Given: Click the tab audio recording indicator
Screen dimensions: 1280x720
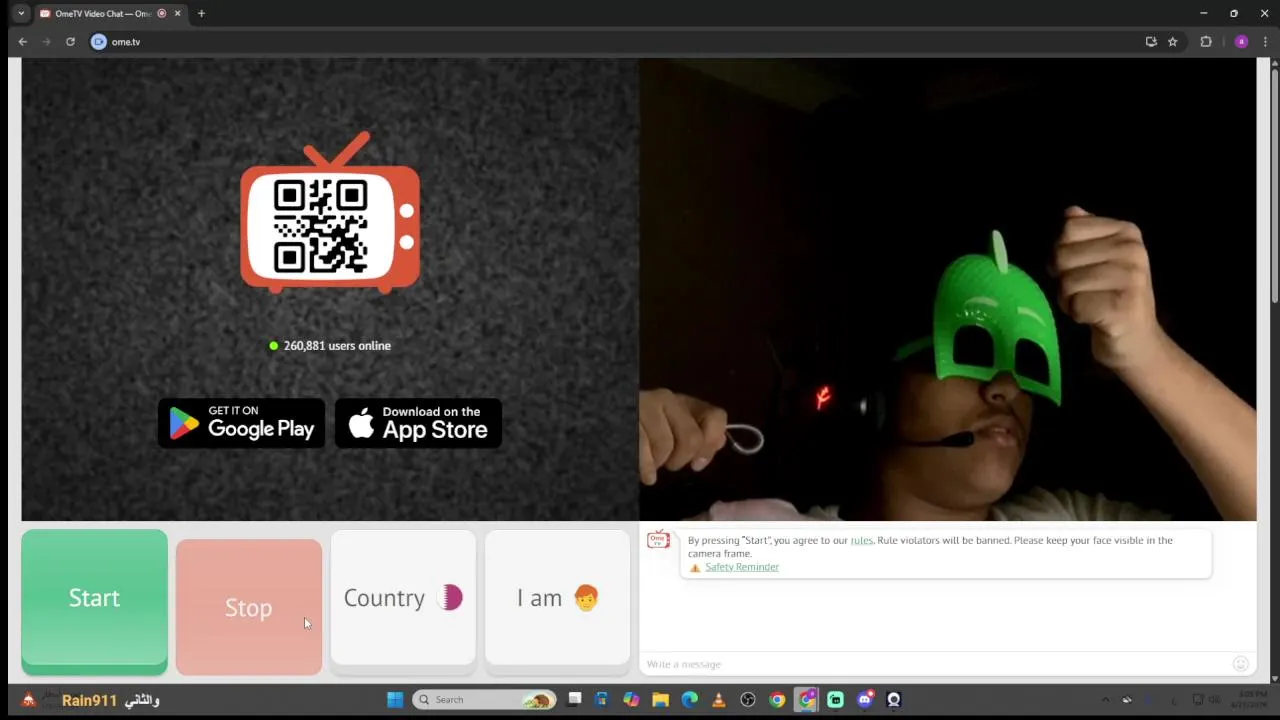Looking at the screenshot, I should click(162, 14).
